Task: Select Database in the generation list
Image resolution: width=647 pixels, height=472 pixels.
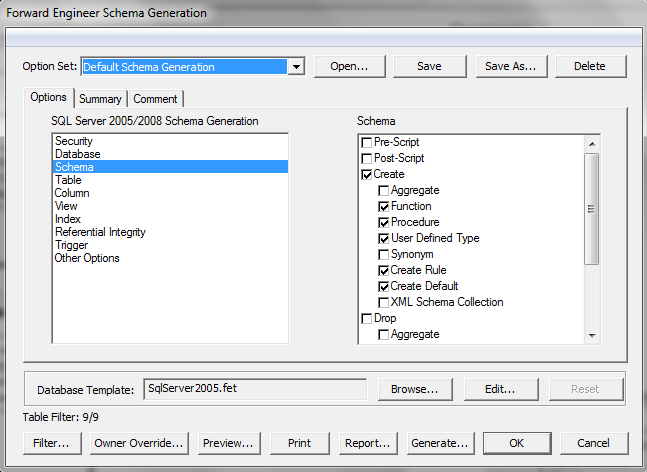Action: (x=170, y=154)
